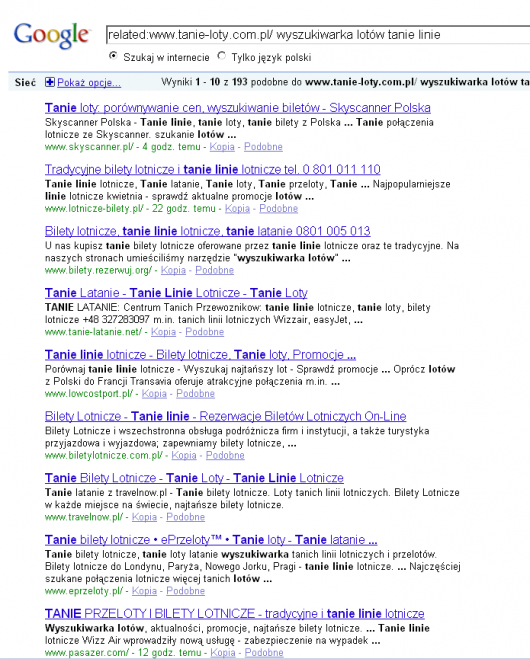Click snippet text 'TANIE LATANIE: Centrum Tanich Przewoznikow'

pos(153,308)
